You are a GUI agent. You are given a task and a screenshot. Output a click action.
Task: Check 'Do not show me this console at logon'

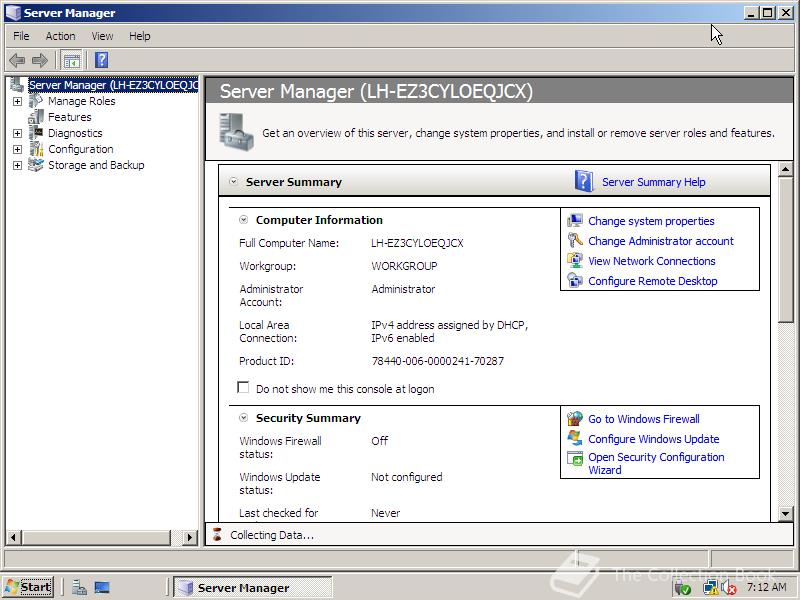click(x=243, y=387)
